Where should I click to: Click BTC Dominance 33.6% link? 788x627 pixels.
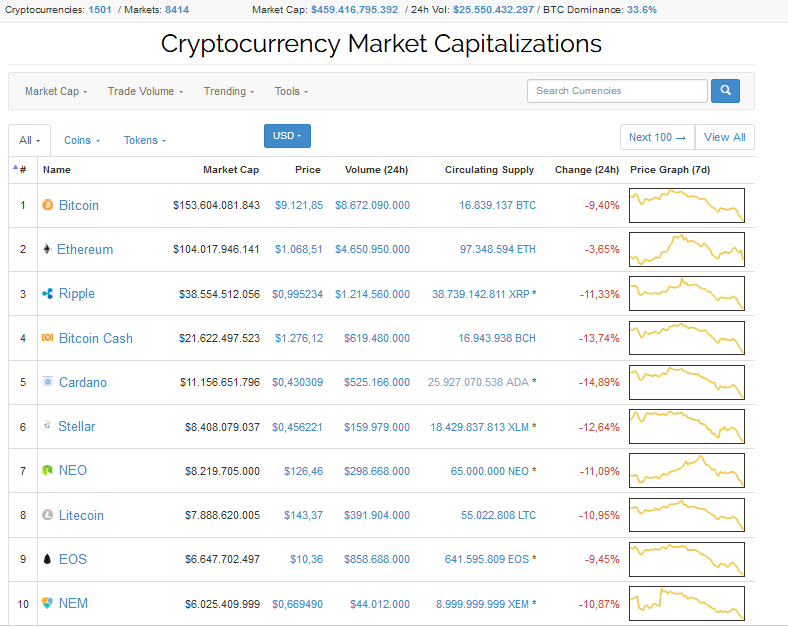click(x=642, y=10)
